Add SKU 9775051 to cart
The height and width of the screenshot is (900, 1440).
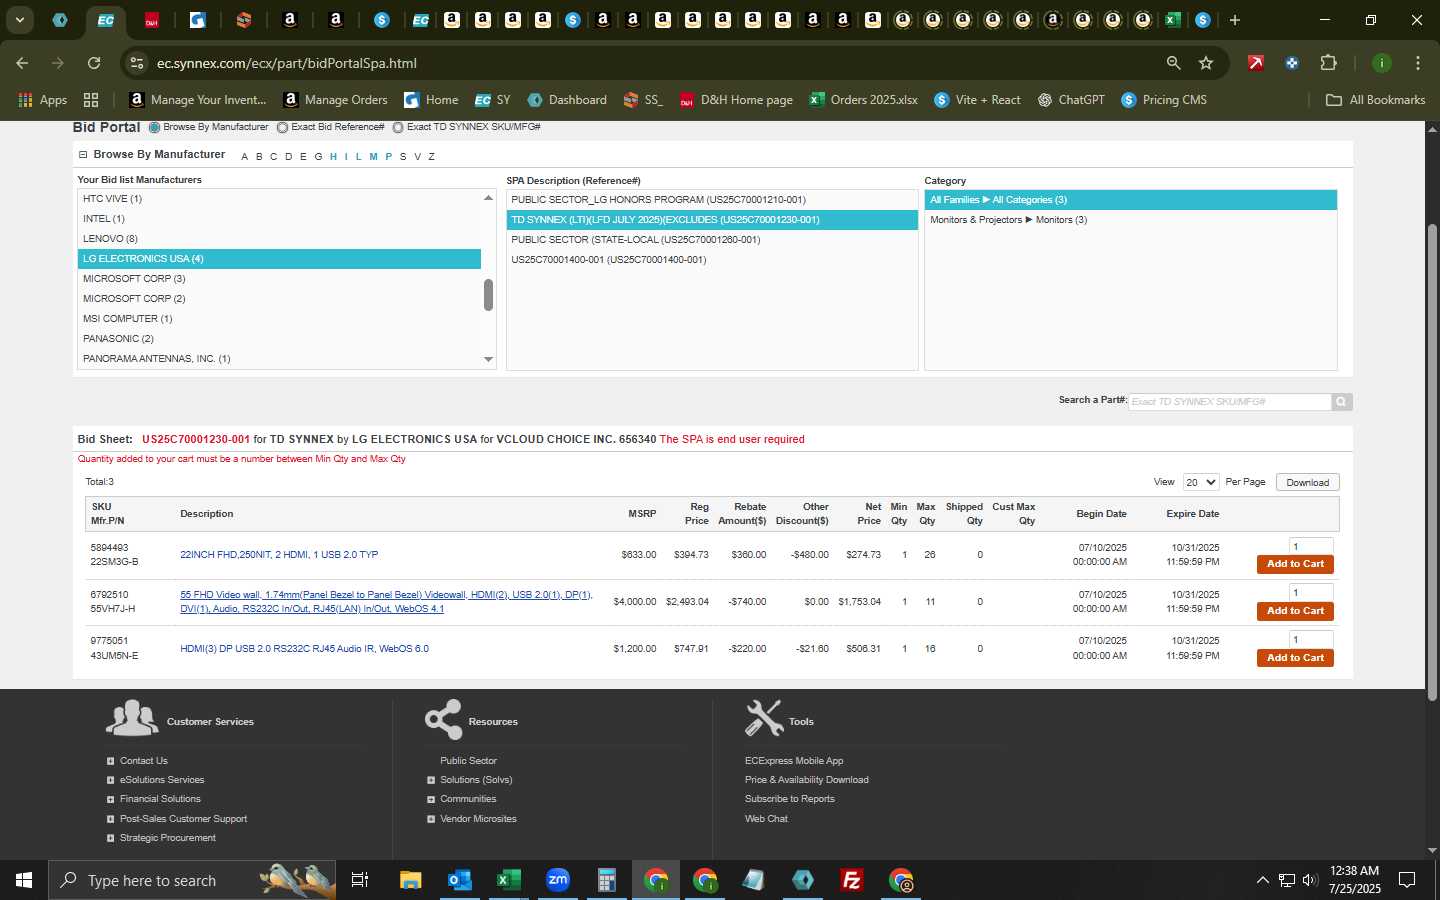[1295, 658]
